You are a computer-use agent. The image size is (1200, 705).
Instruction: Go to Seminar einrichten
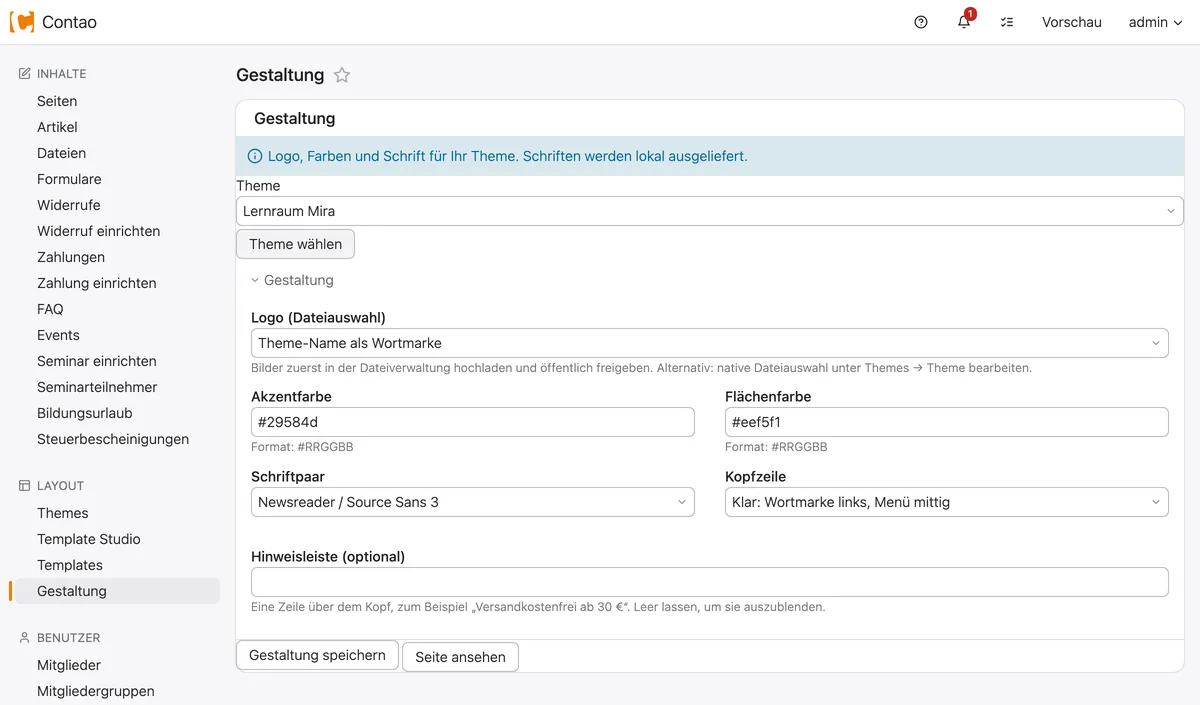[97, 361]
